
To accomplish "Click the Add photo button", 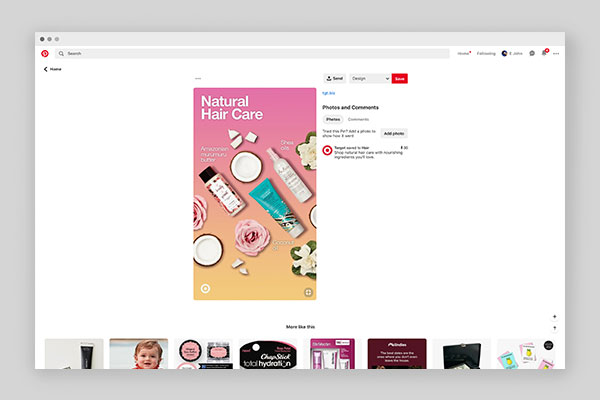I will pyautogui.click(x=394, y=134).
